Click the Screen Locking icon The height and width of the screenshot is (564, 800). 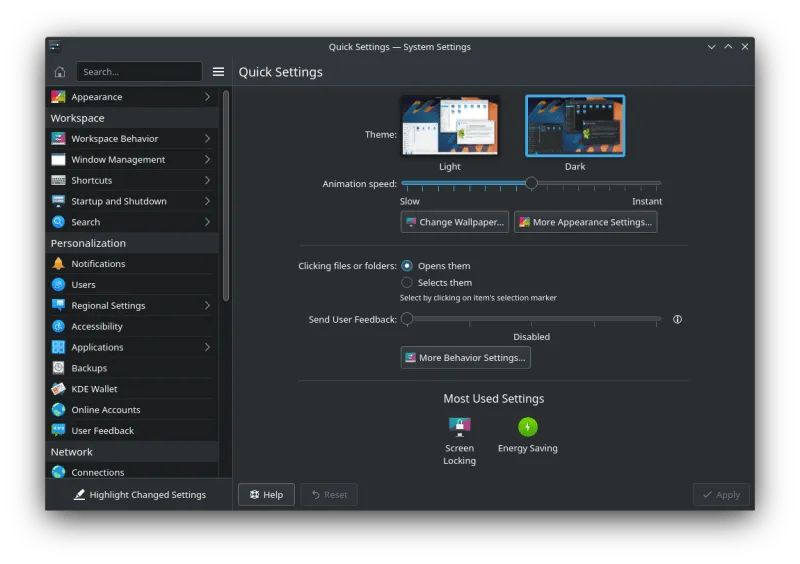coord(459,427)
